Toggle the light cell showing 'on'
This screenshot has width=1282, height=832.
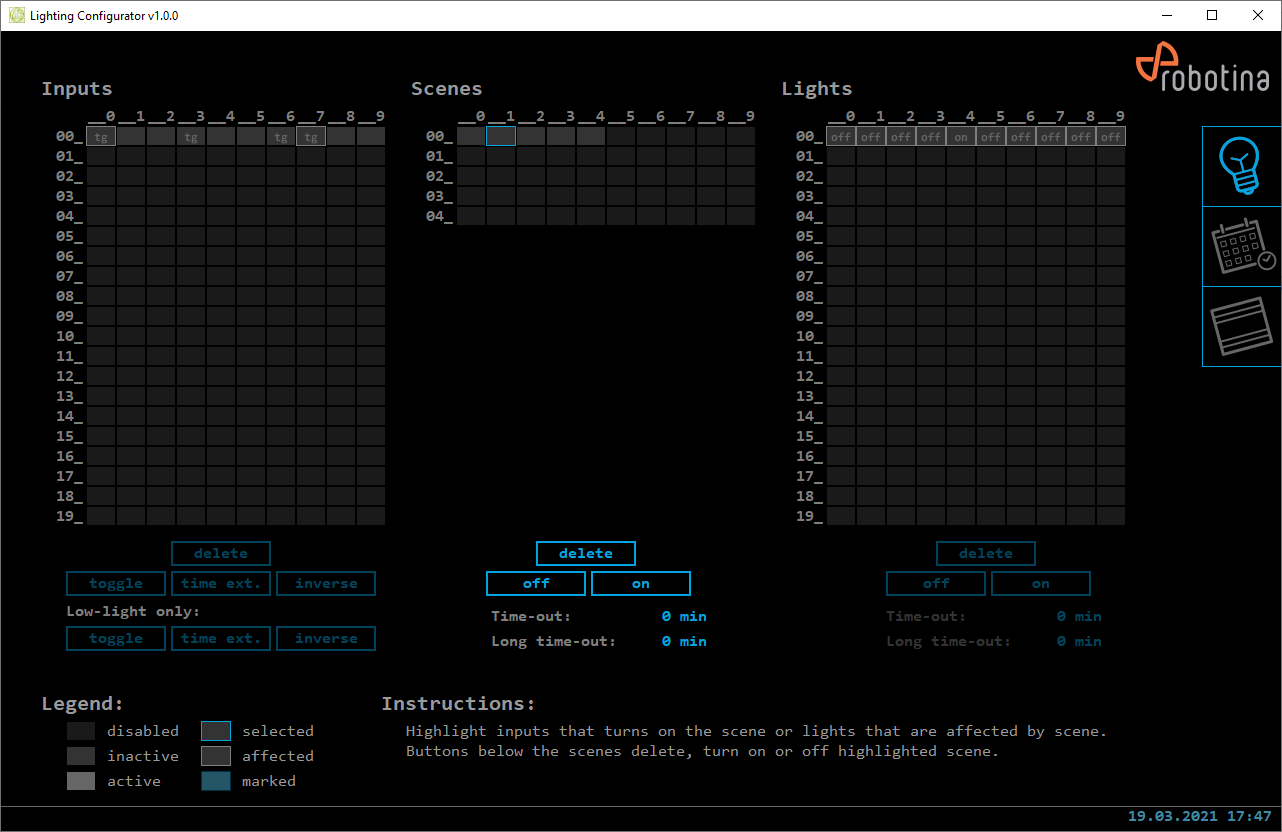click(961, 137)
